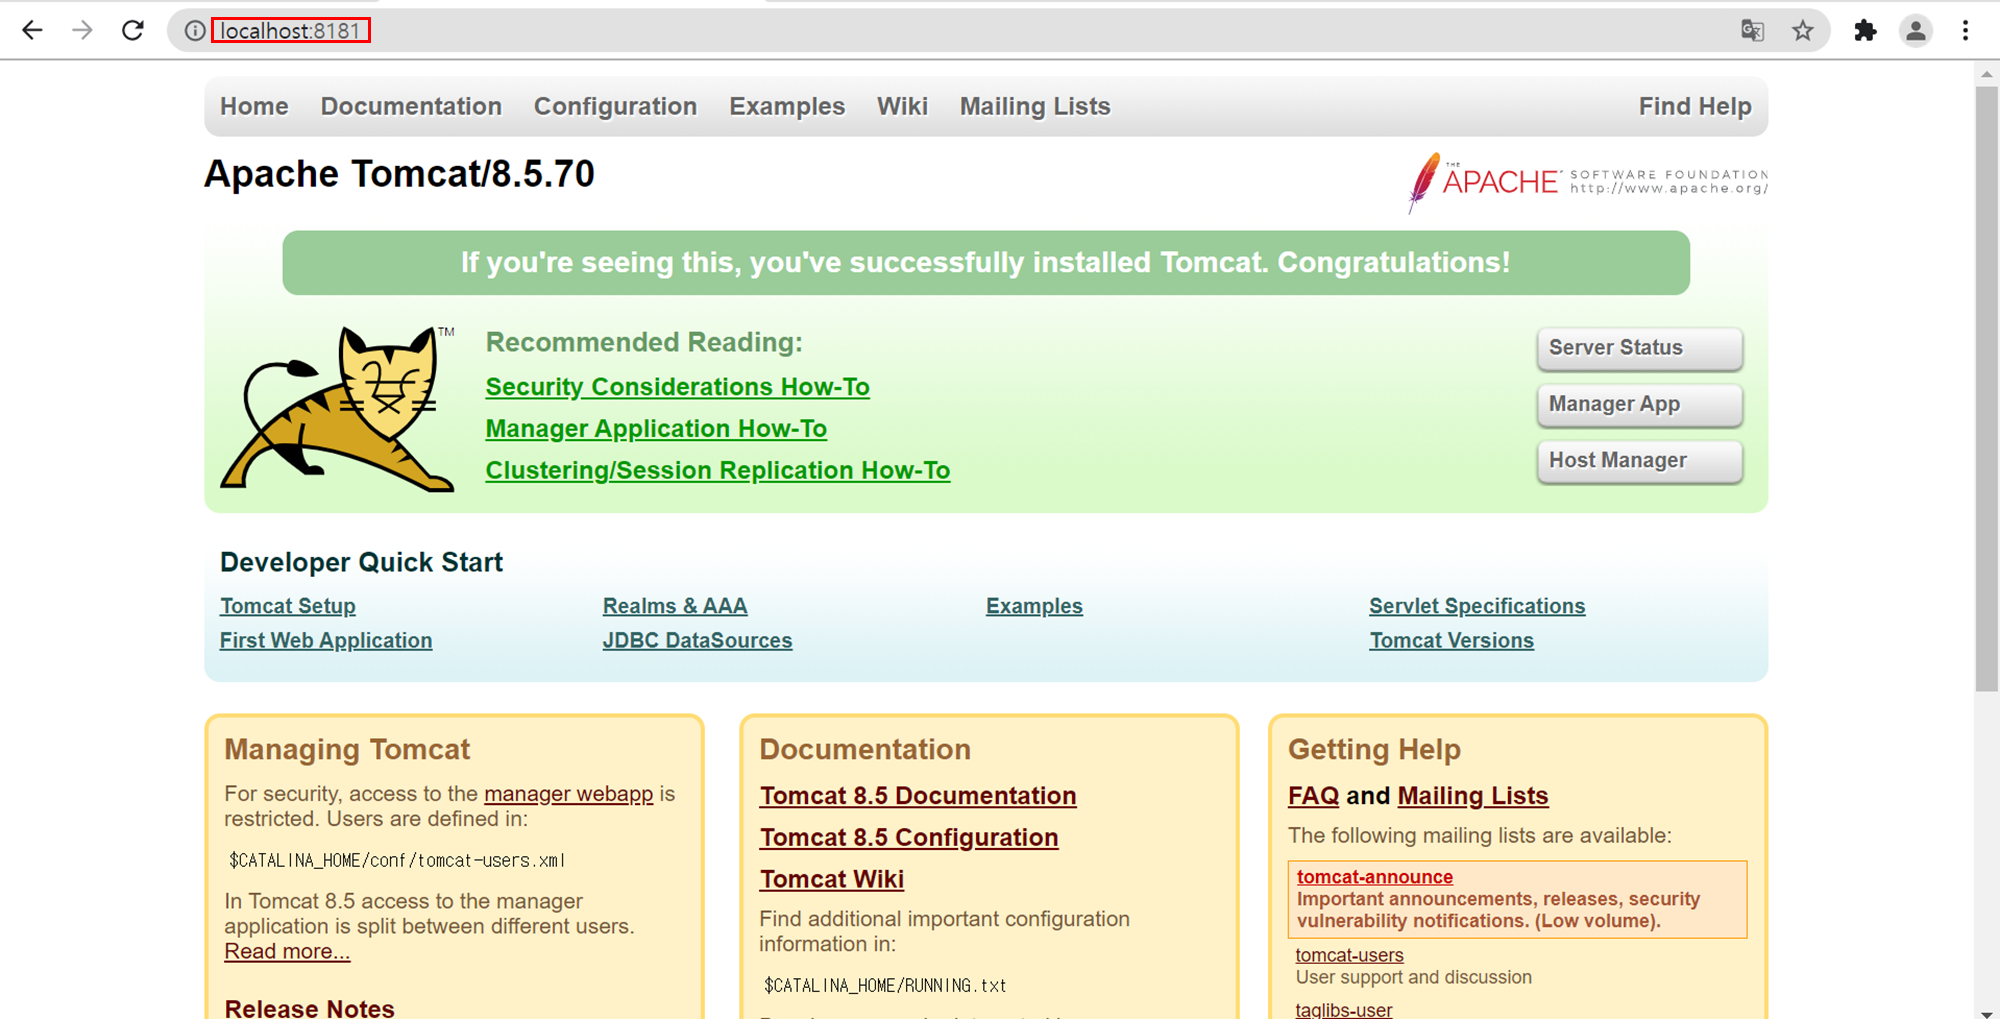Screen dimensions: 2000x1019
Task: Open Configuration in the navigation bar
Action: [615, 106]
